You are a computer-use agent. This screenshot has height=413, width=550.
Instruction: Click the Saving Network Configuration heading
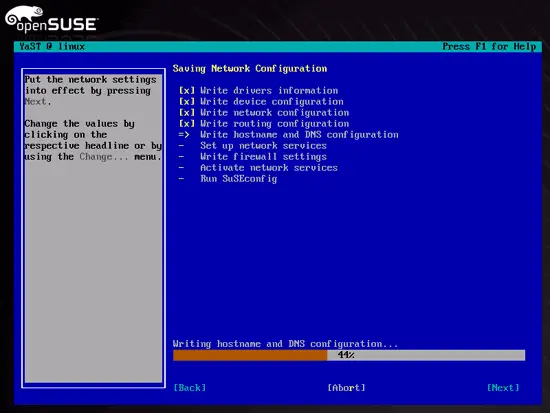(250, 69)
